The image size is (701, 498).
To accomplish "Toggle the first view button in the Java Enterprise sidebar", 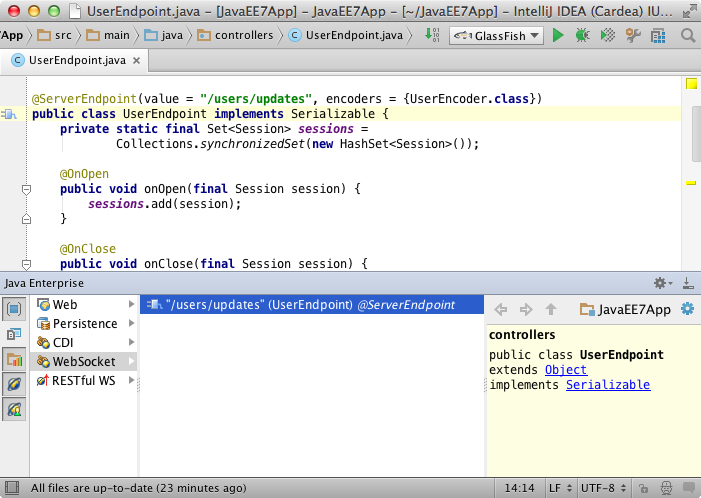I will tap(14, 308).
